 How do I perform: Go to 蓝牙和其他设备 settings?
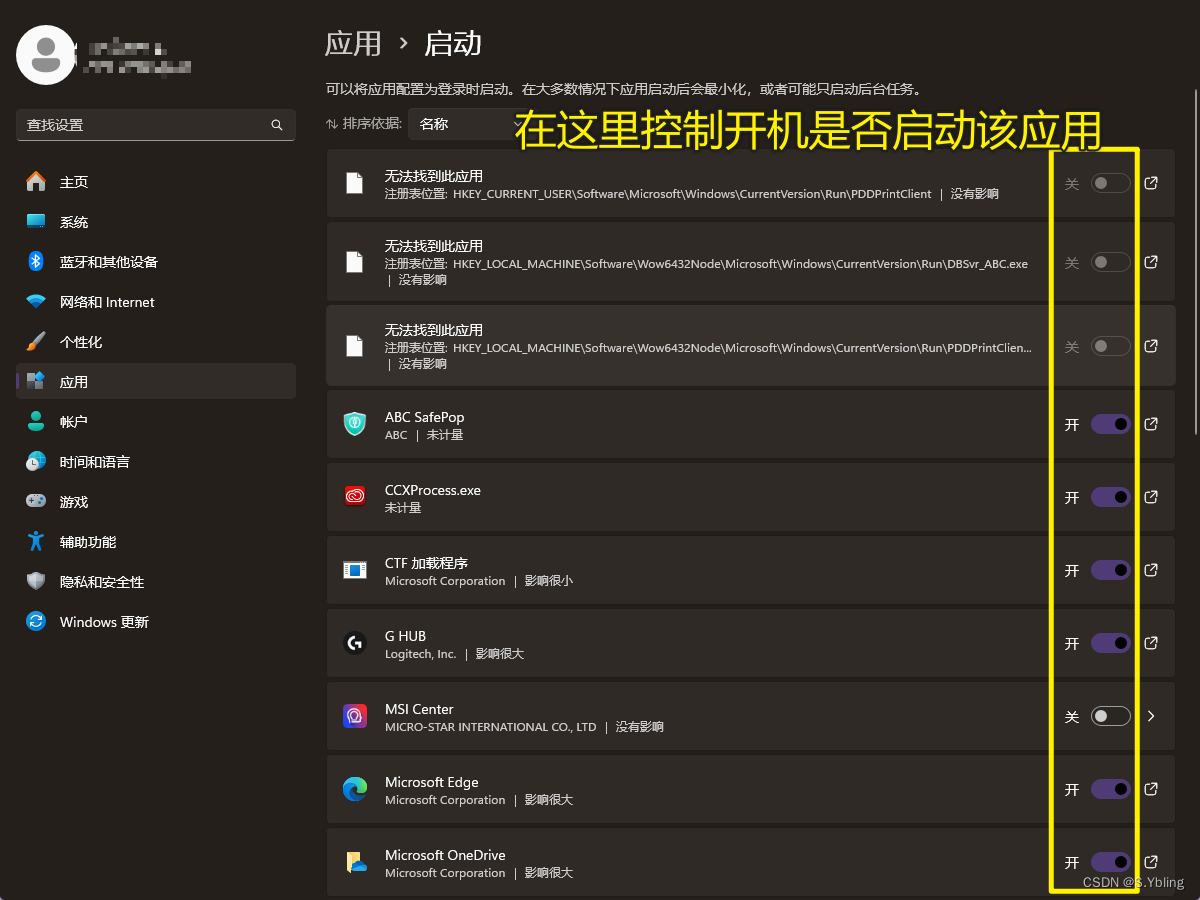coord(156,262)
